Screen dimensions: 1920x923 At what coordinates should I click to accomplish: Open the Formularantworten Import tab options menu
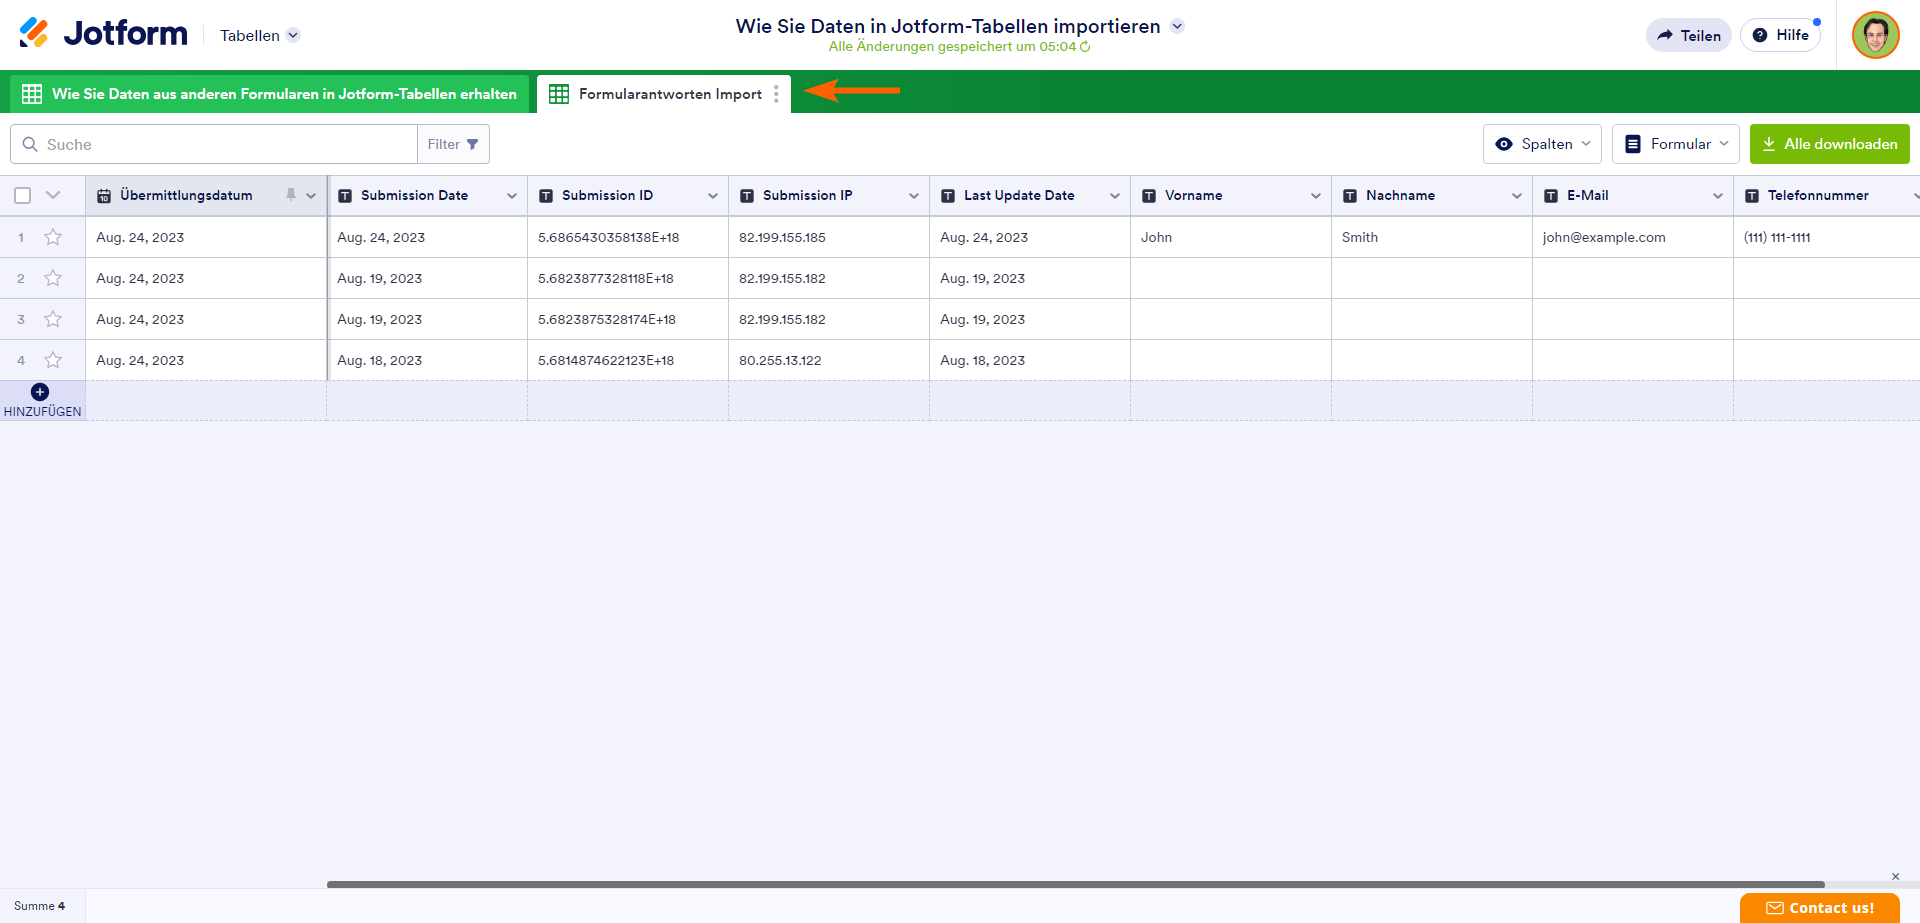(x=776, y=94)
